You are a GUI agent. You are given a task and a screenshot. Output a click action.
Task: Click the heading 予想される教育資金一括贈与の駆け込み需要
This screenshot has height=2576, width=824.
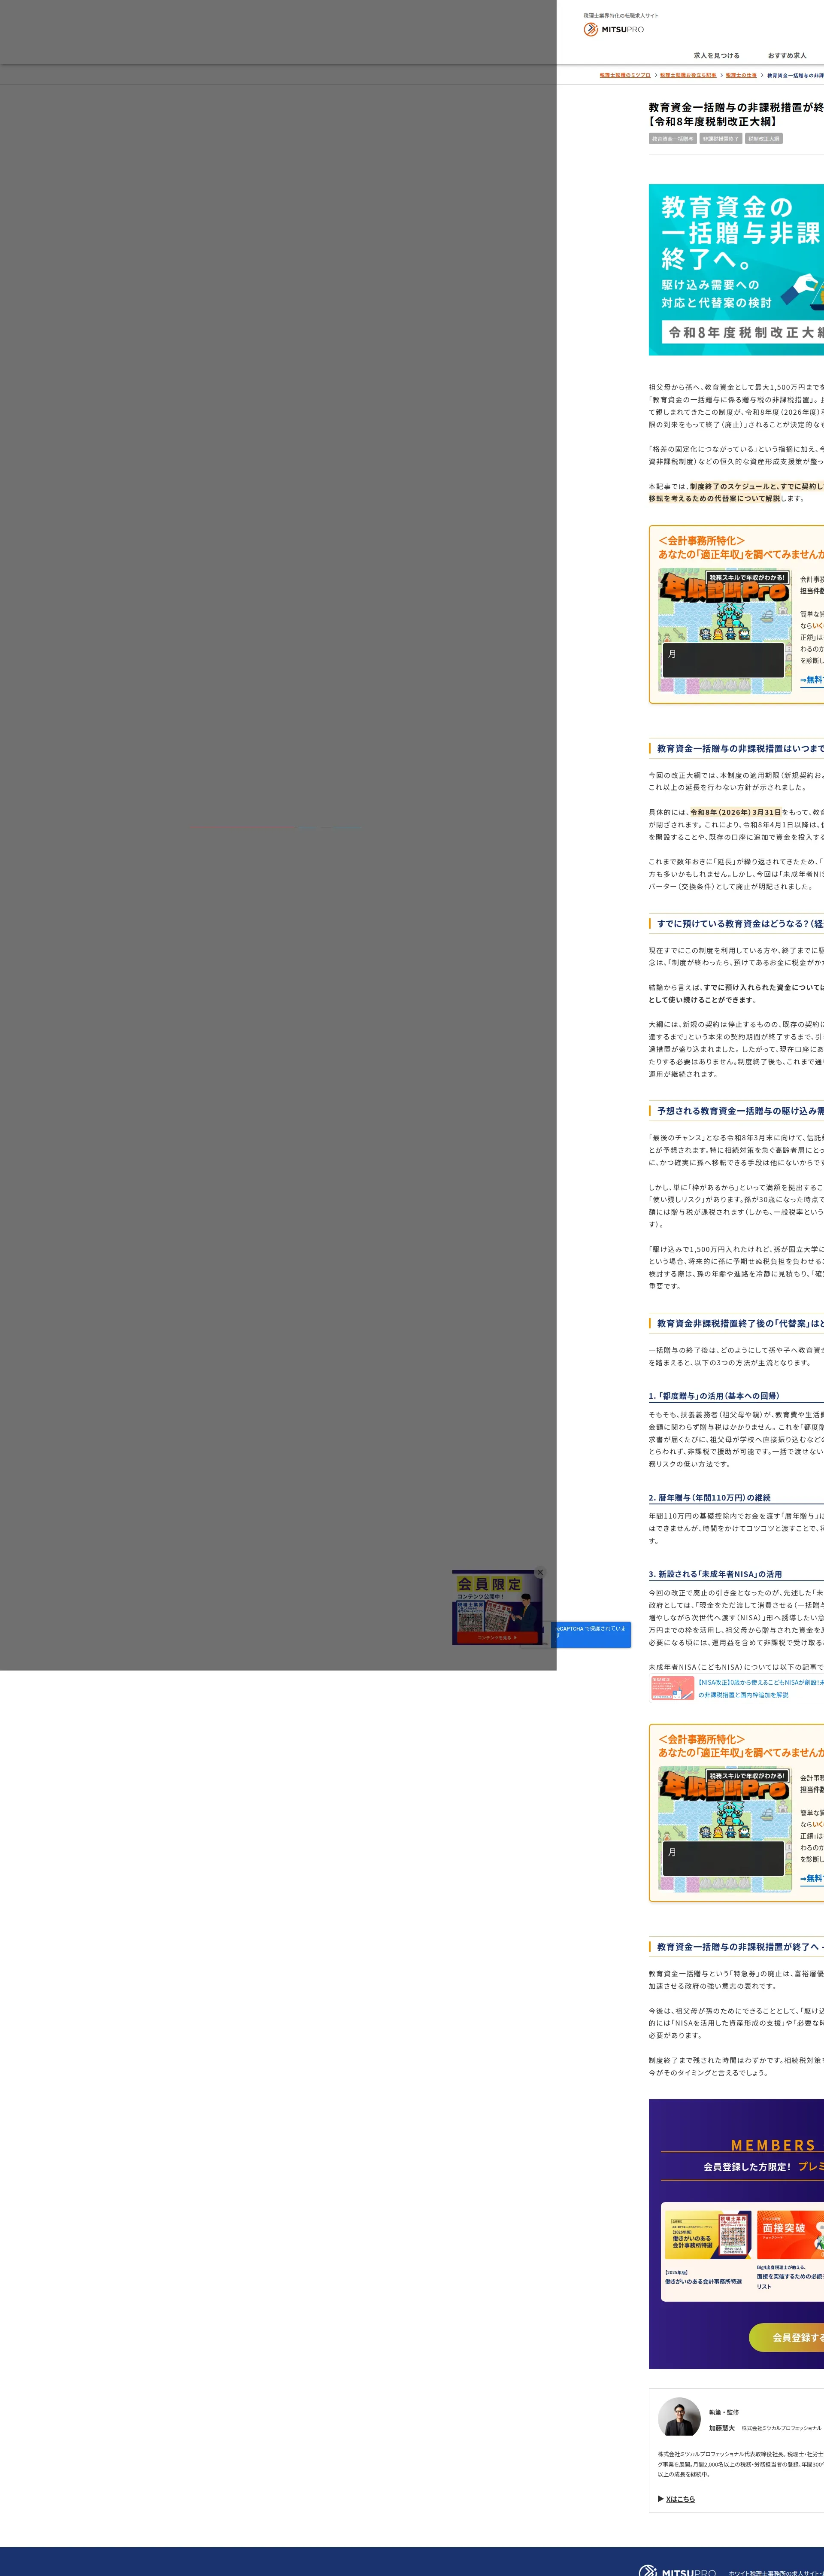pyautogui.click(x=740, y=1111)
